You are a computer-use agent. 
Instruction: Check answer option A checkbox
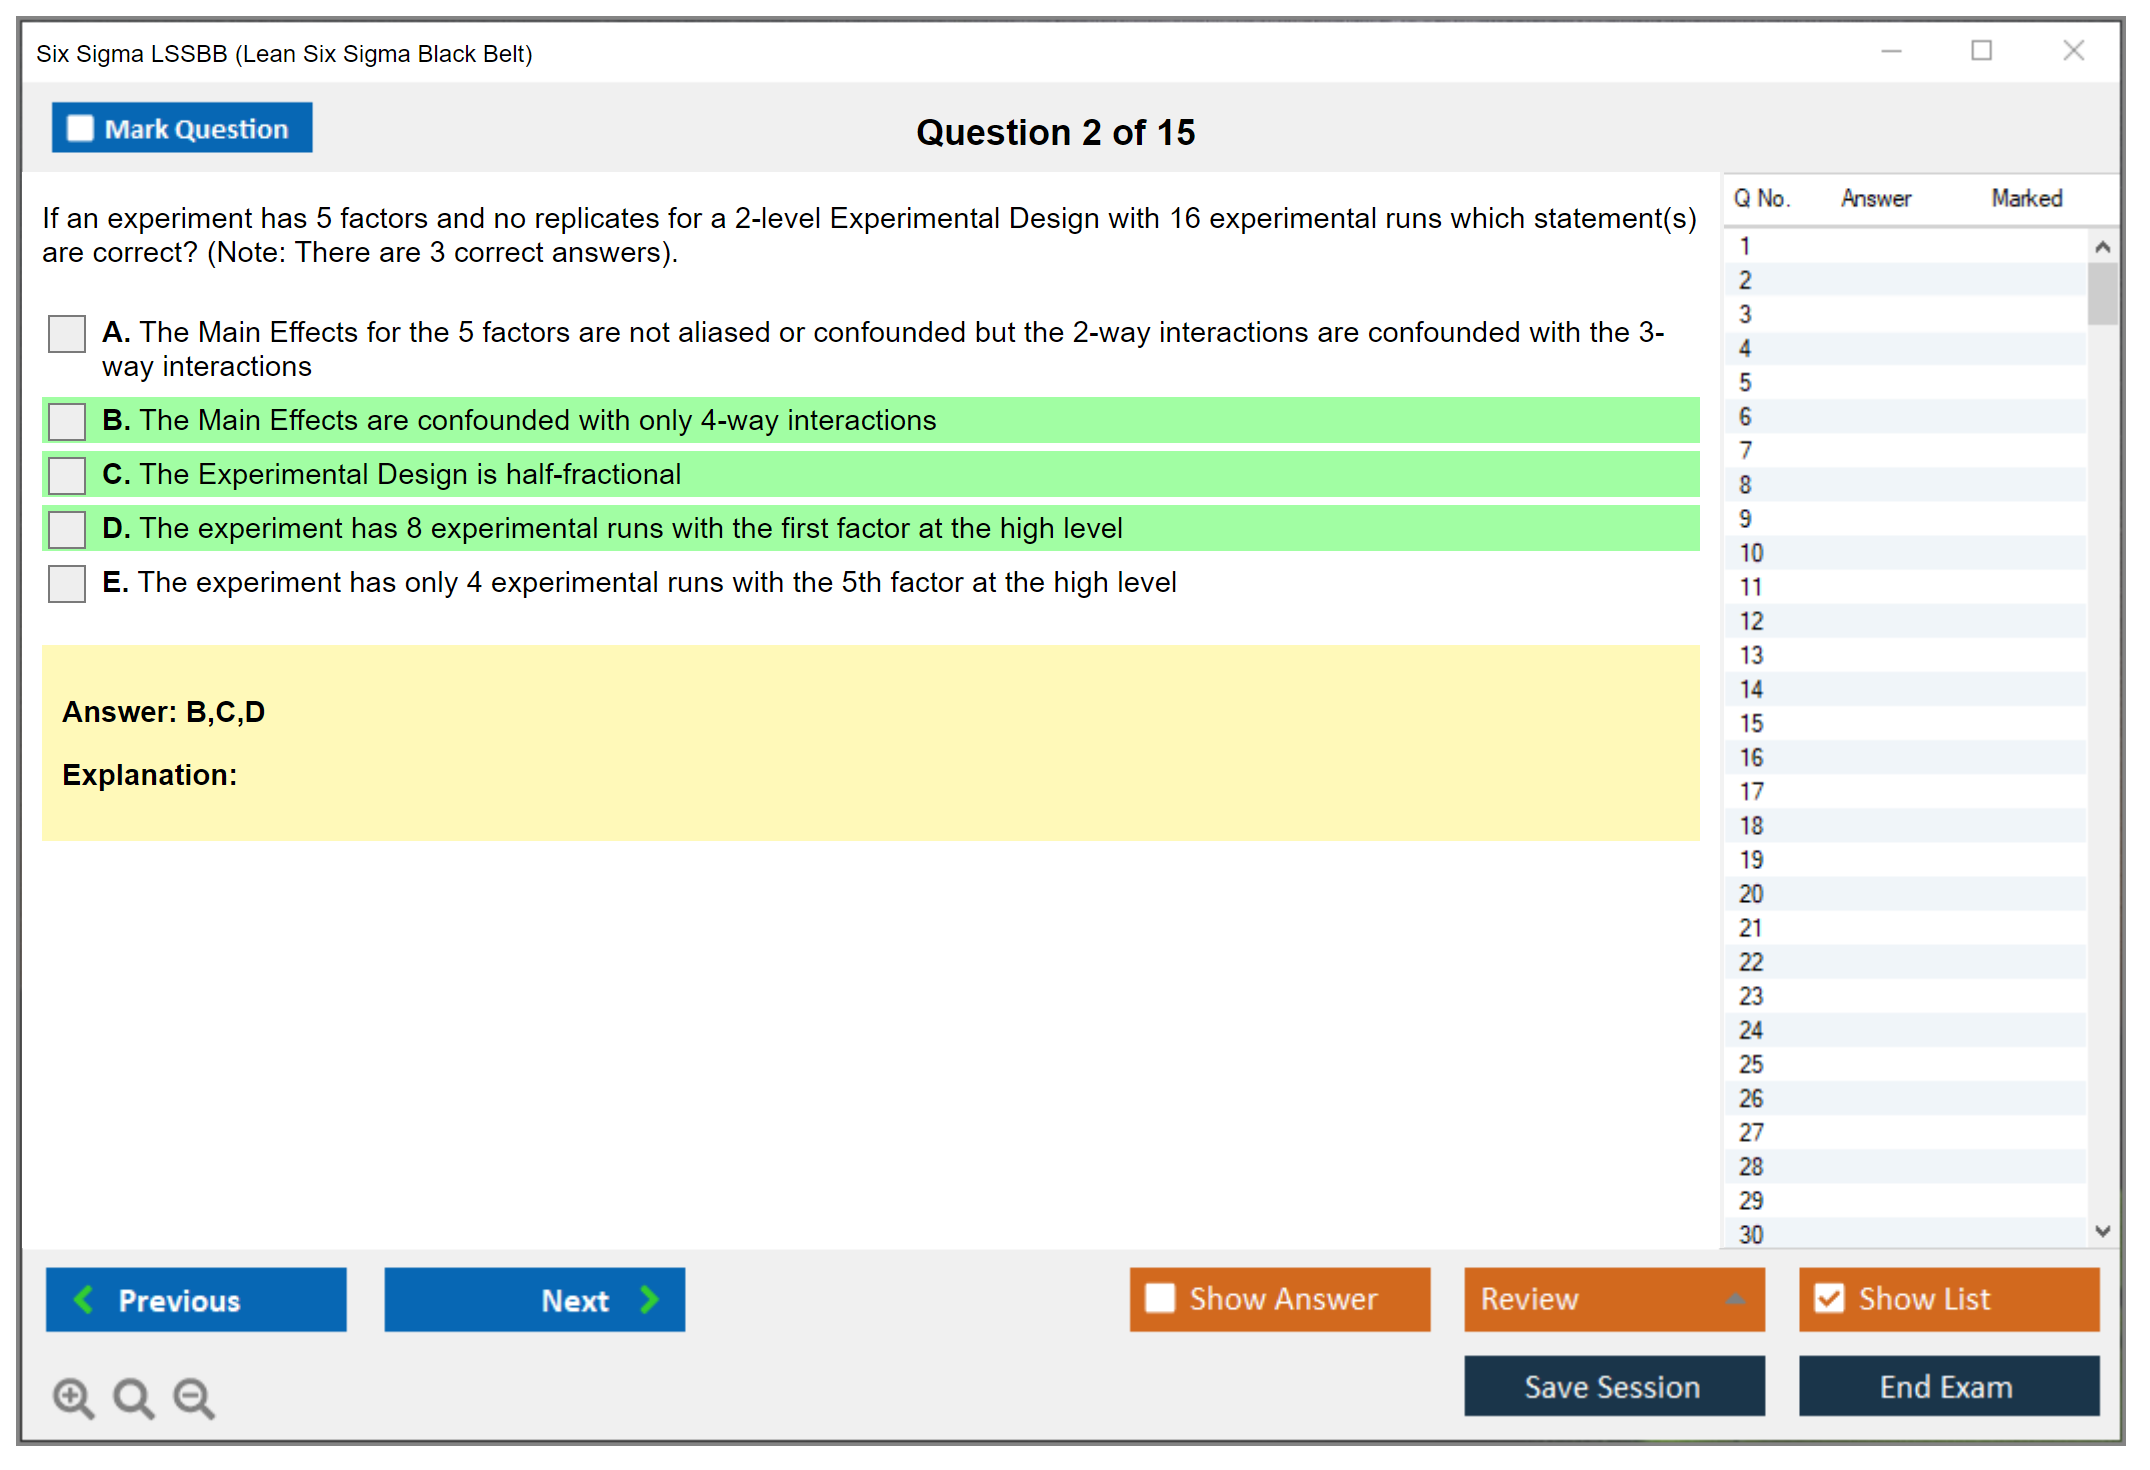[x=67, y=334]
